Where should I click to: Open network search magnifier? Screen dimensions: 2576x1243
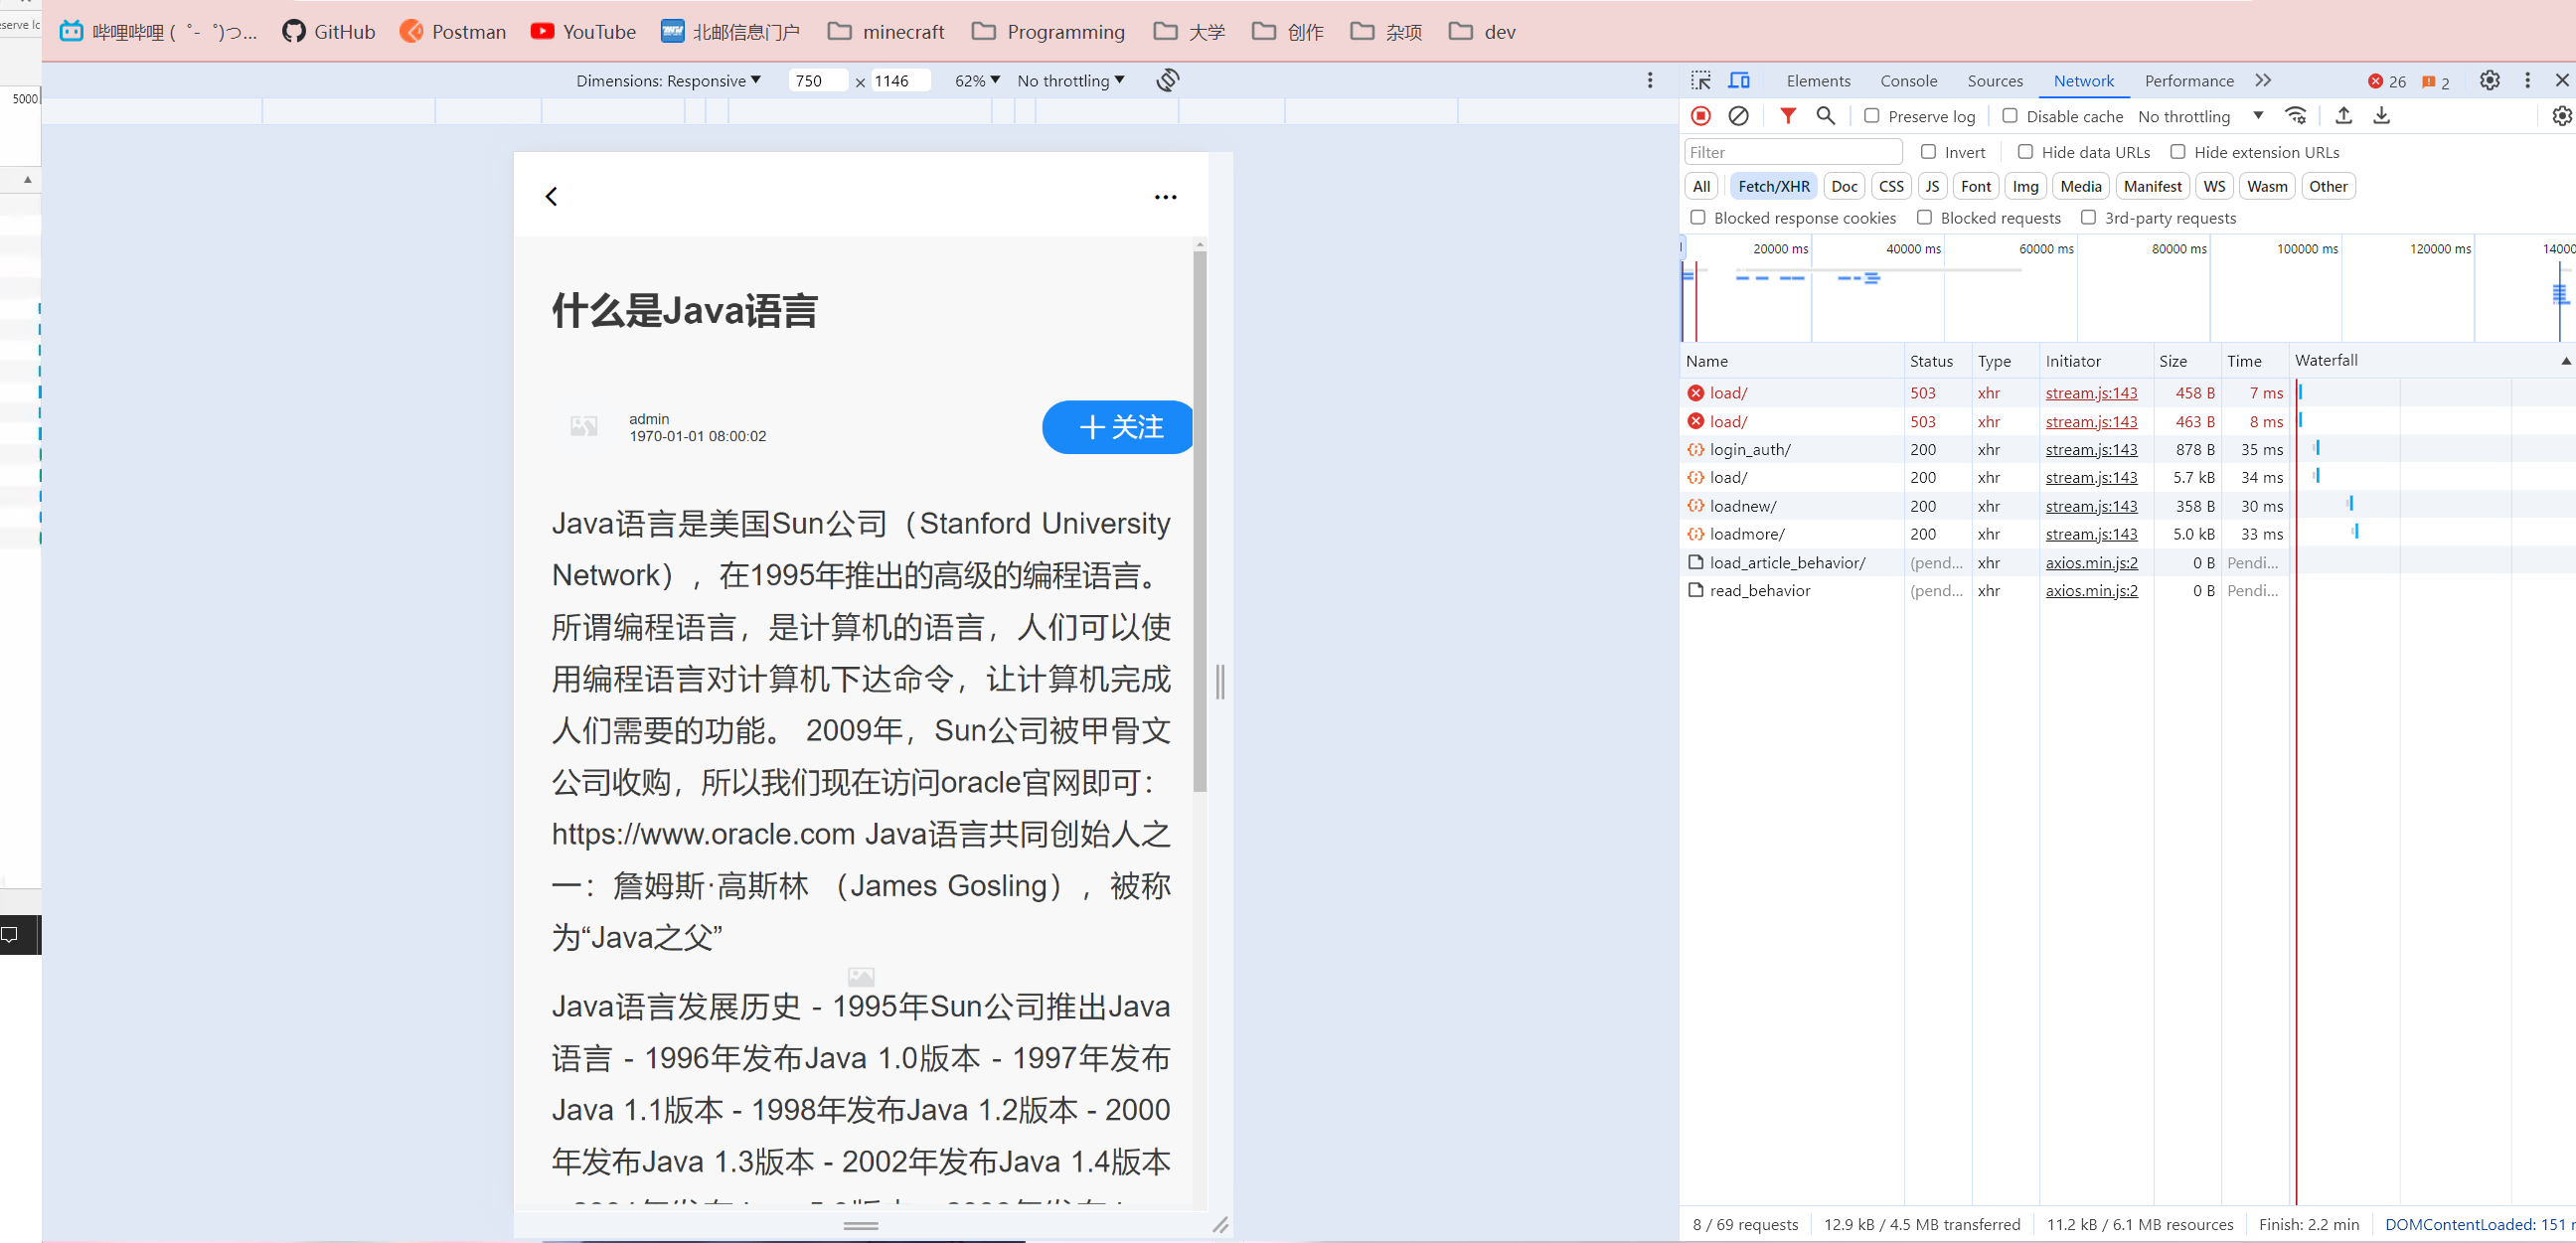(1825, 116)
